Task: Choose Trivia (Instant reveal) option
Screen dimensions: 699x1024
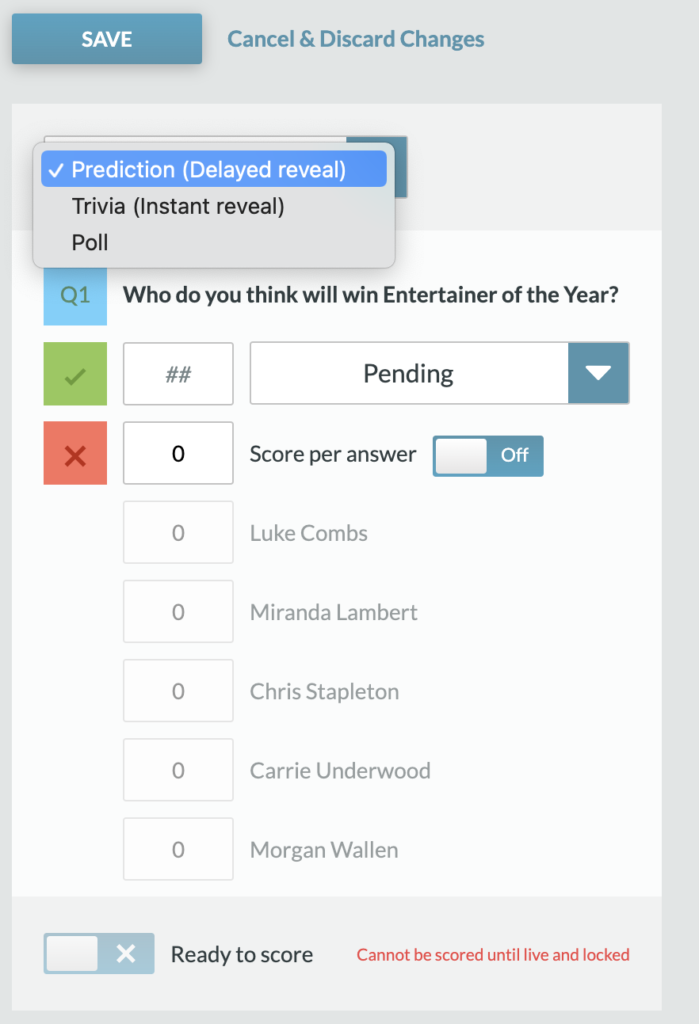Action: pyautogui.click(x=214, y=206)
